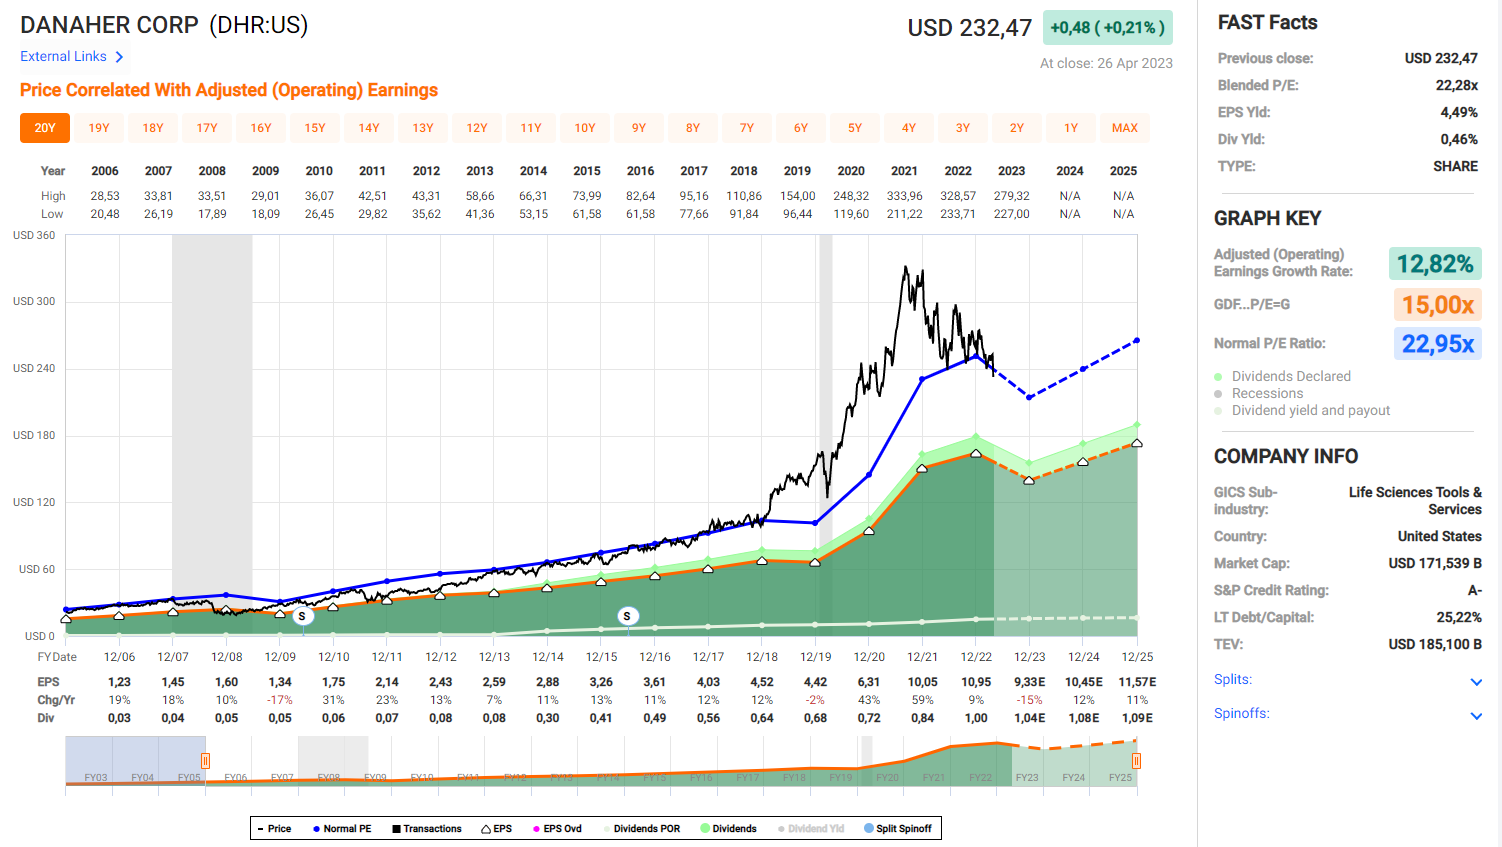Toggle the Price line in the legend
The width and height of the screenshot is (1502, 847).
(x=274, y=829)
